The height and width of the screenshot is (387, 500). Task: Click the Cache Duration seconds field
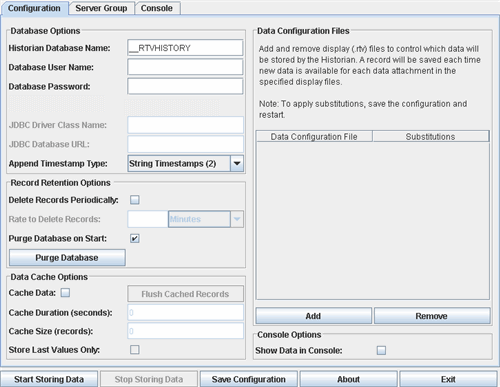point(185,313)
